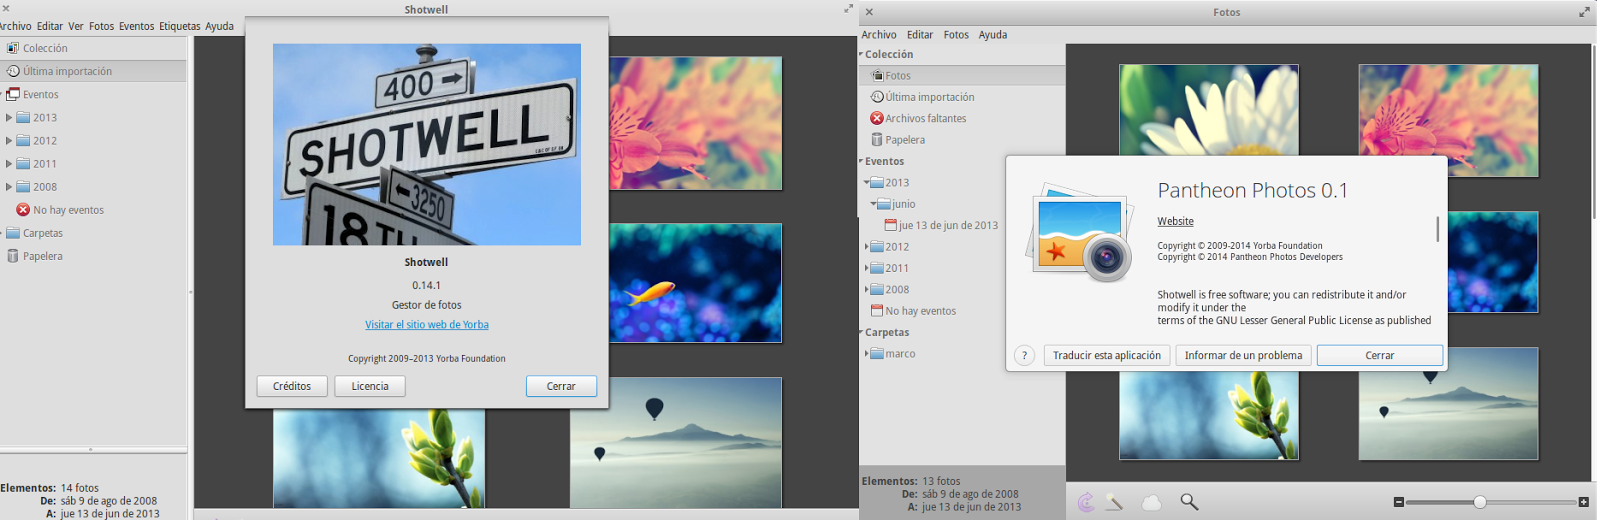Close Pantheon Photos dialog with Cerrar
Image resolution: width=1600 pixels, height=520 pixels.
1380,355
